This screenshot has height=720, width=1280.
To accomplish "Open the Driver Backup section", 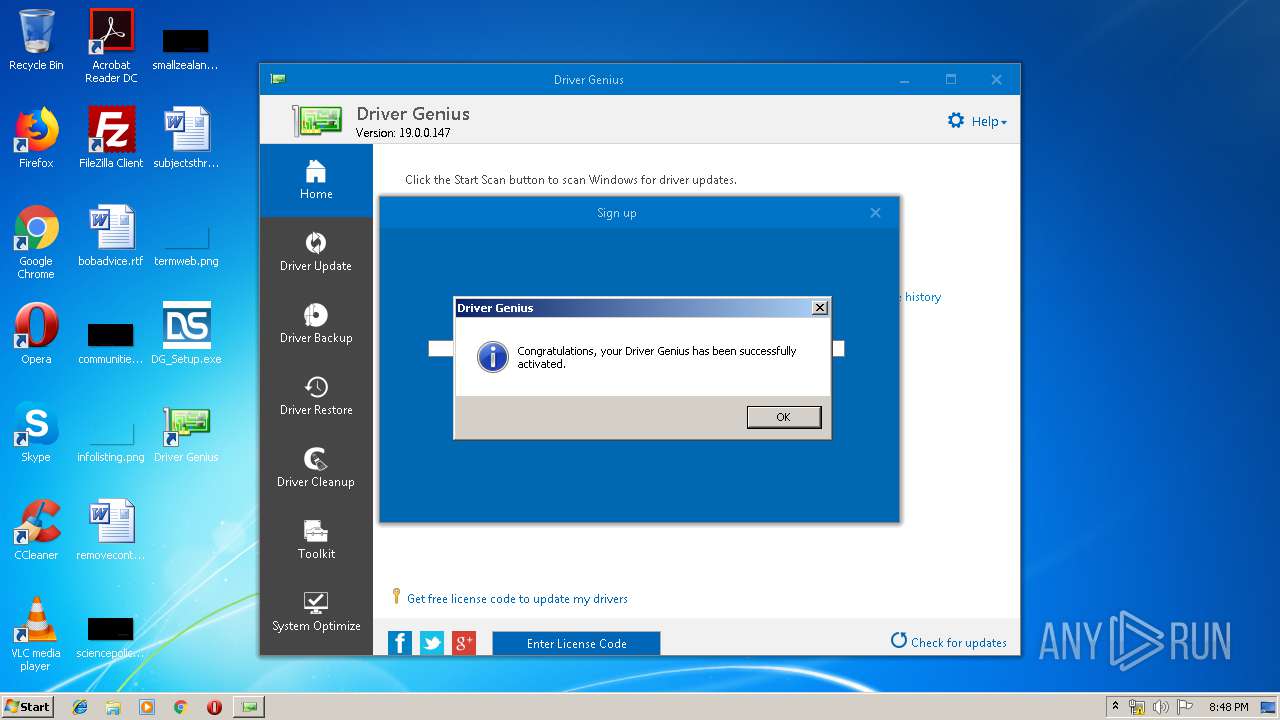I will pyautogui.click(x=316, y=324).
